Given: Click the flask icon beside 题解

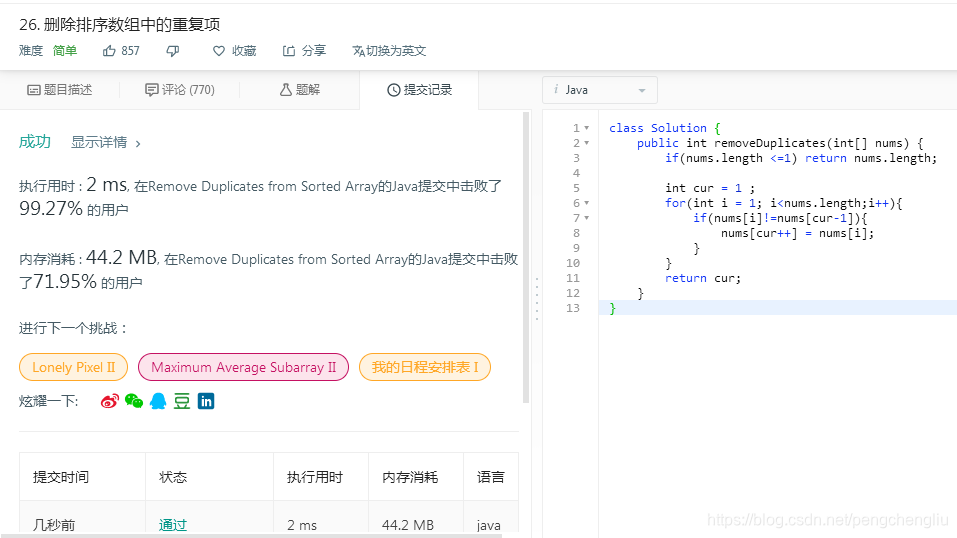Looking at the screenshot, I should click(x=286, y=90).
